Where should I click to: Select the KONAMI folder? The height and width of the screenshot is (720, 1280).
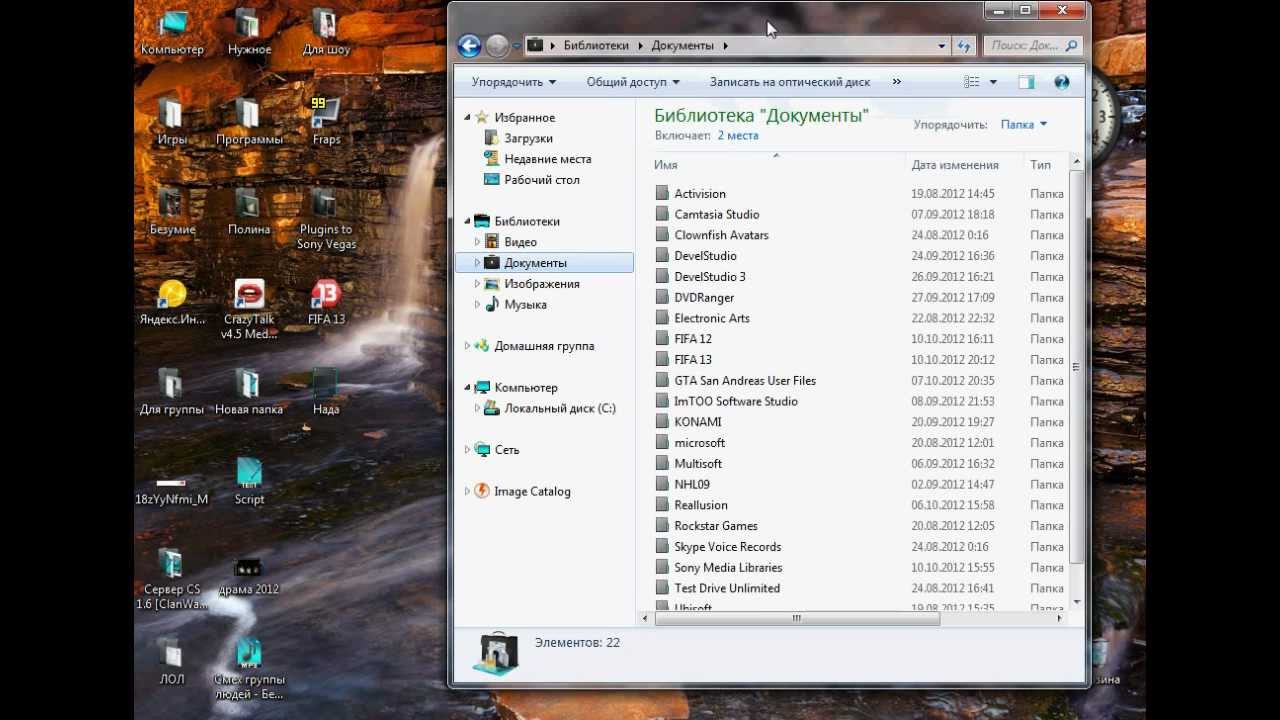point(698,422)
